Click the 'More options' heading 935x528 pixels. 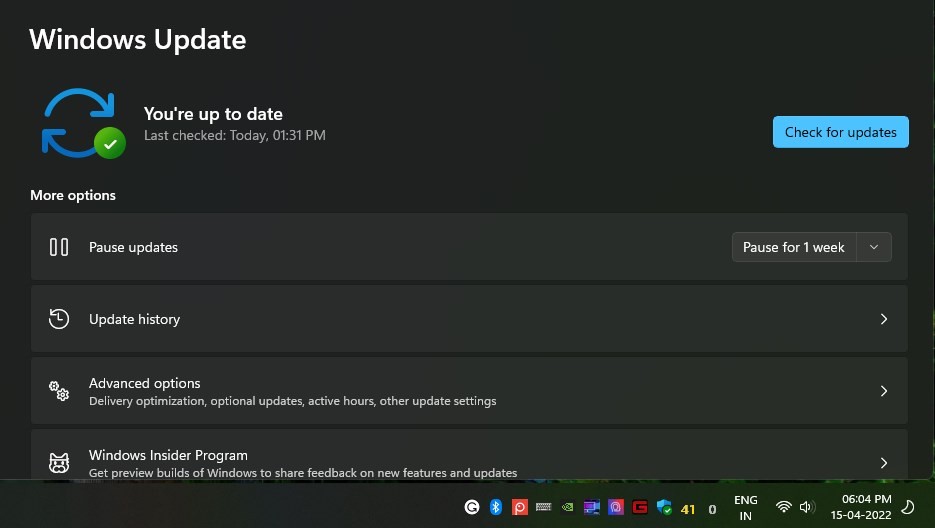pyautogui.click(x=73, y=195)
